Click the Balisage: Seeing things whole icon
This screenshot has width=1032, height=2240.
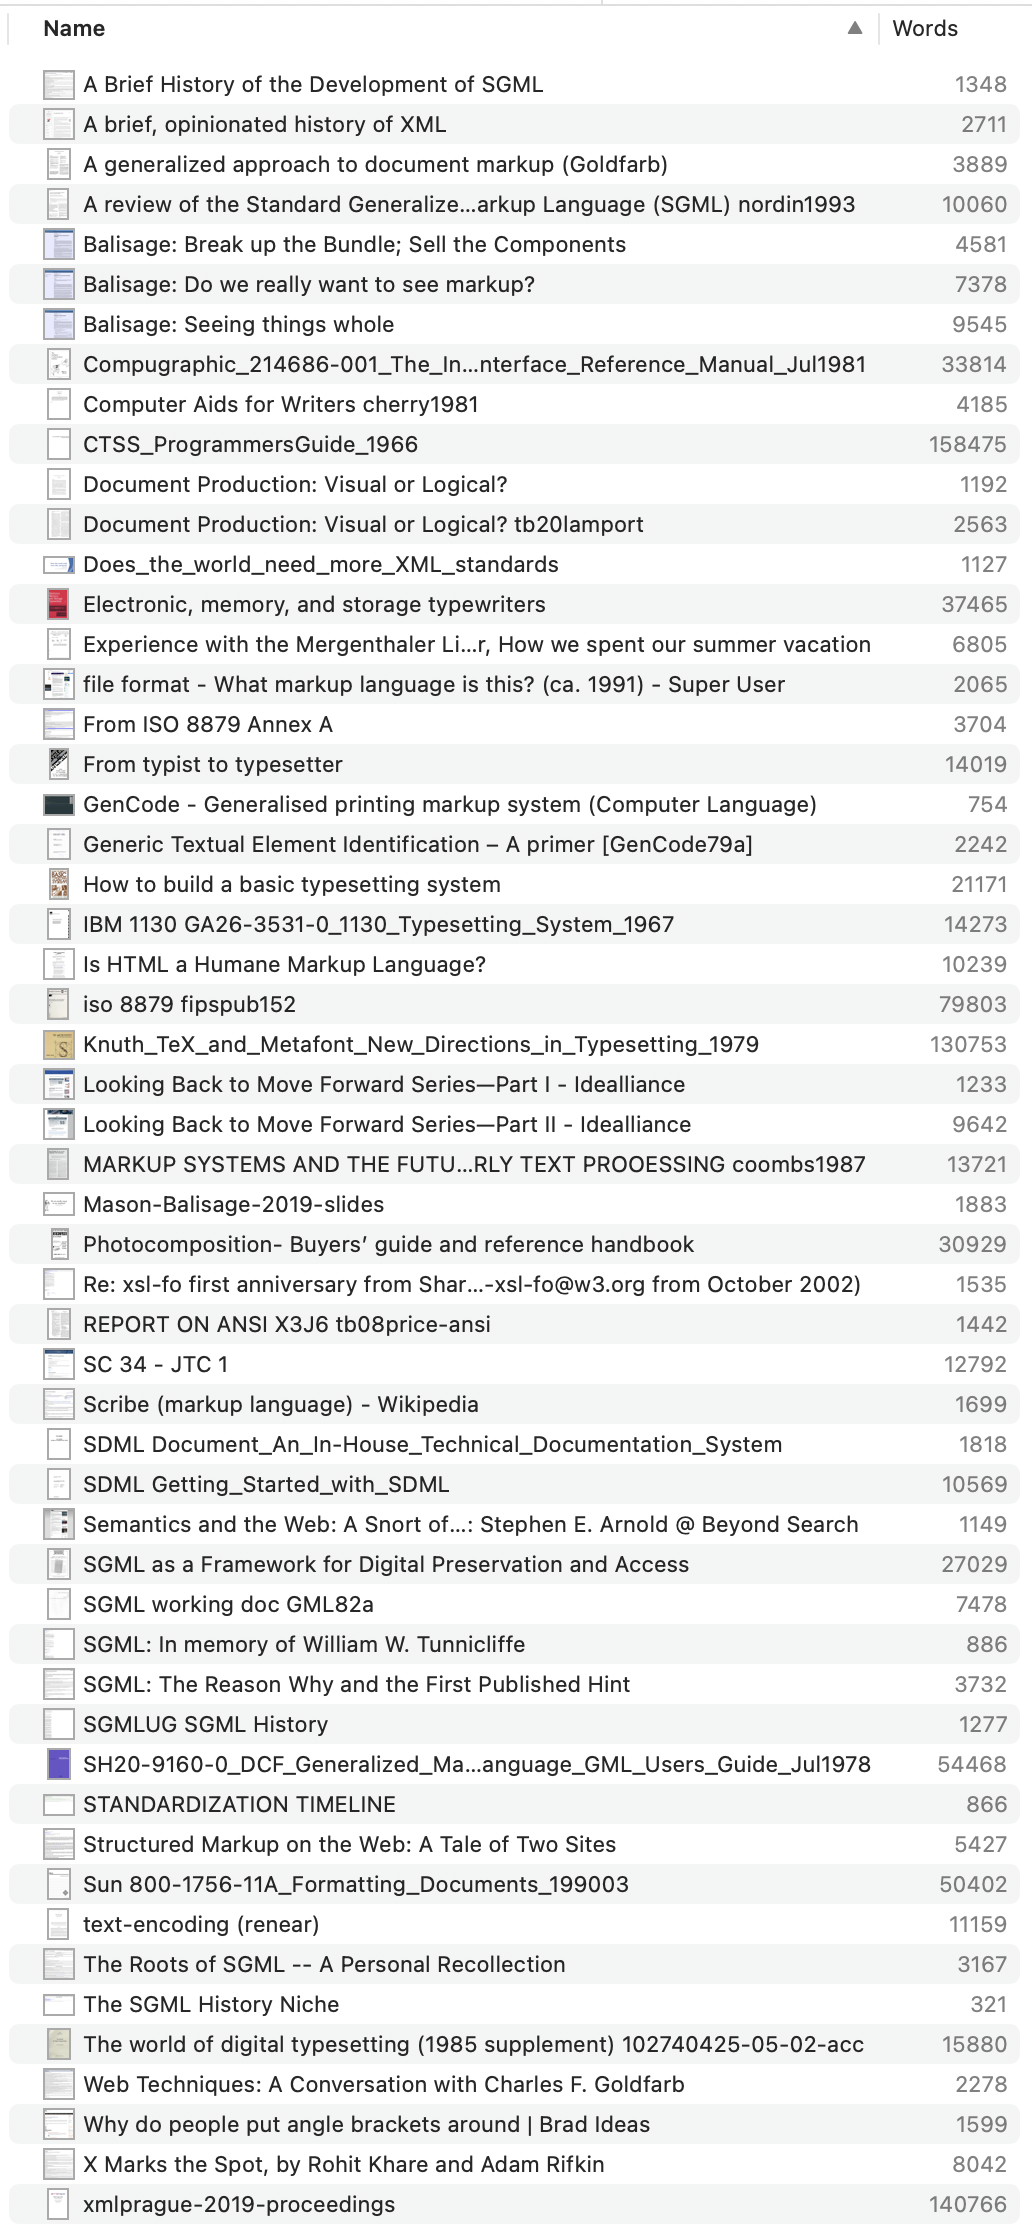point(59,324)
